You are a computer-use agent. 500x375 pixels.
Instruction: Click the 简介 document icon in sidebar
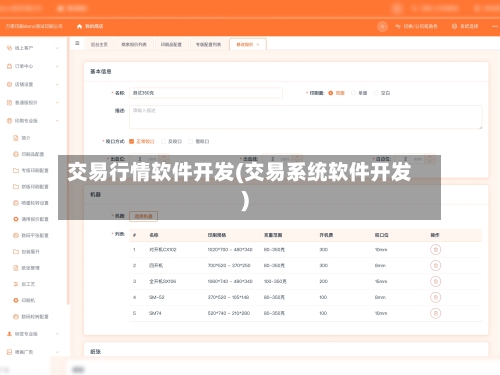pos(16,138)
